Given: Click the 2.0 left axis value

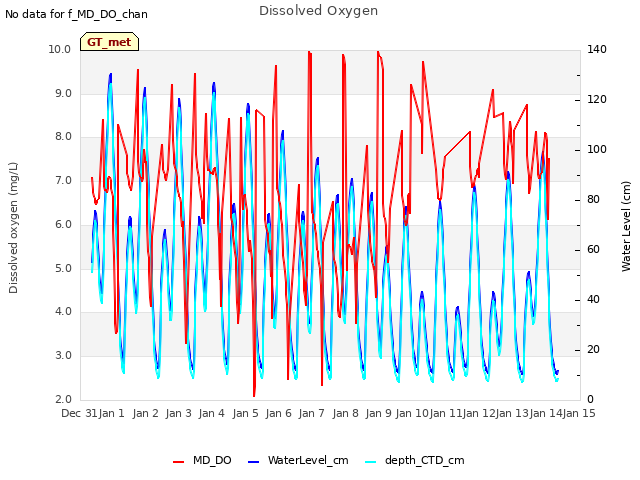Looking at the screenshot, I should [63, 399].
